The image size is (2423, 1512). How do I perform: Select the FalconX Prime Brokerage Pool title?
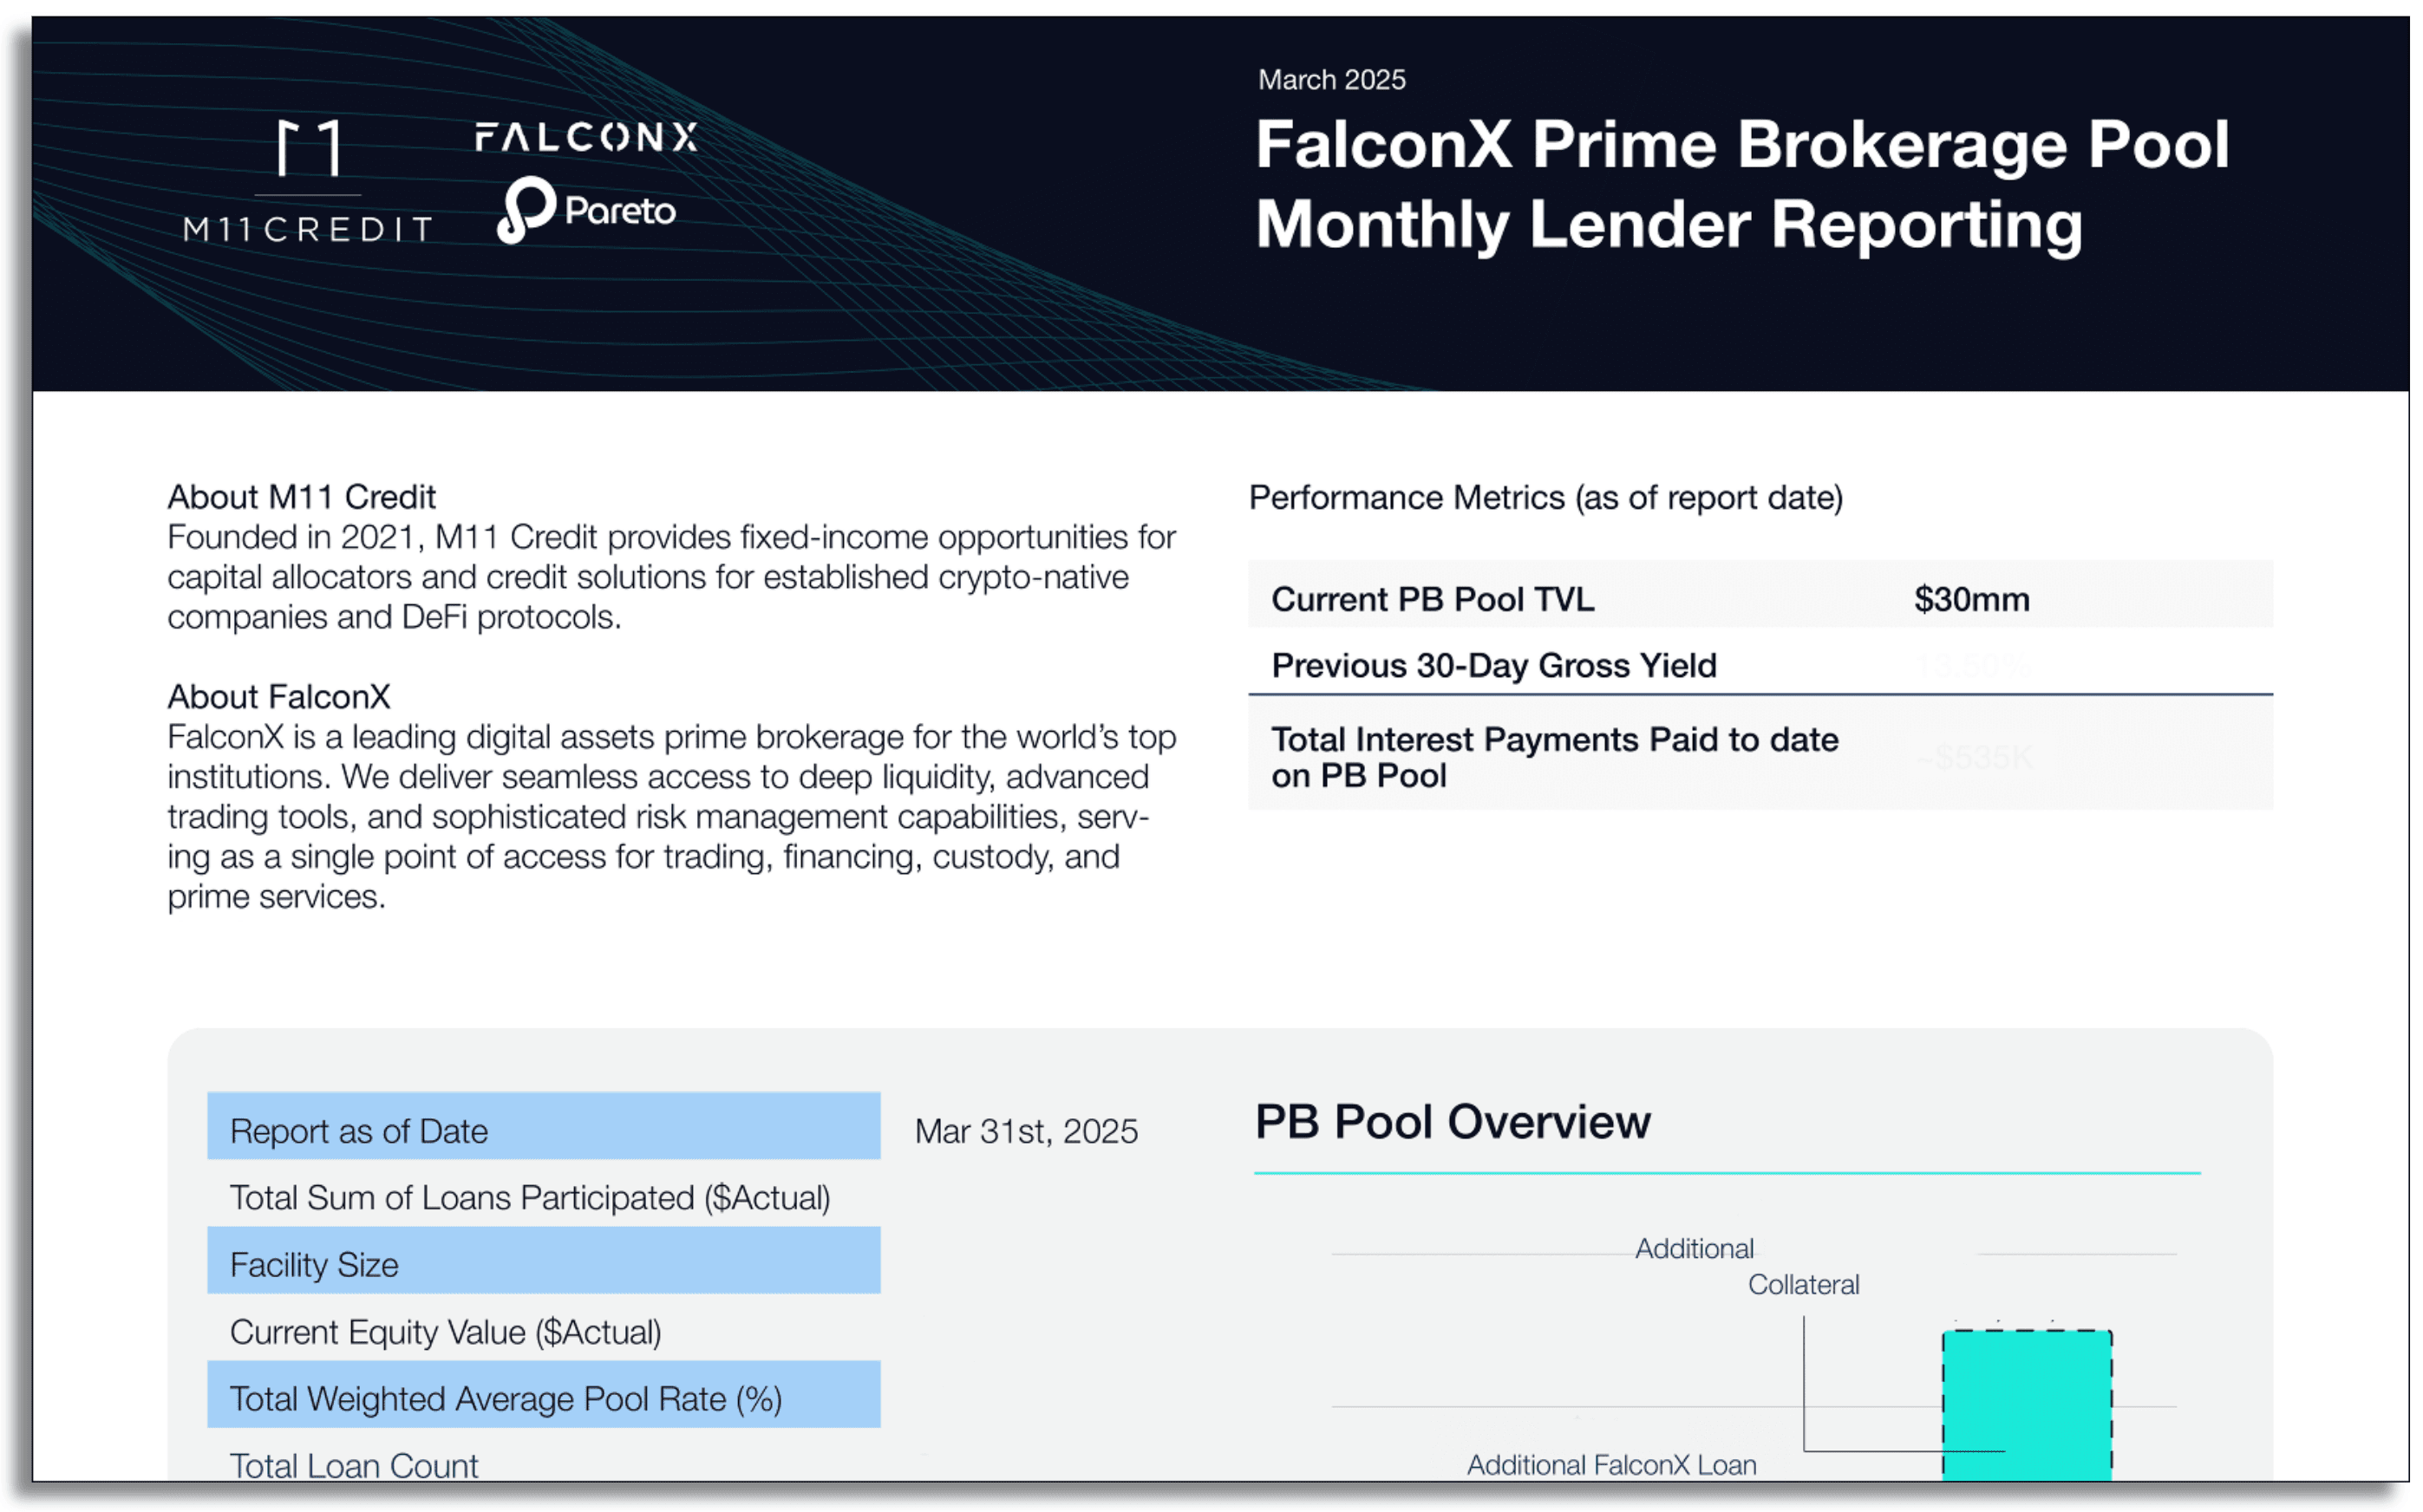coord(1741,184)
